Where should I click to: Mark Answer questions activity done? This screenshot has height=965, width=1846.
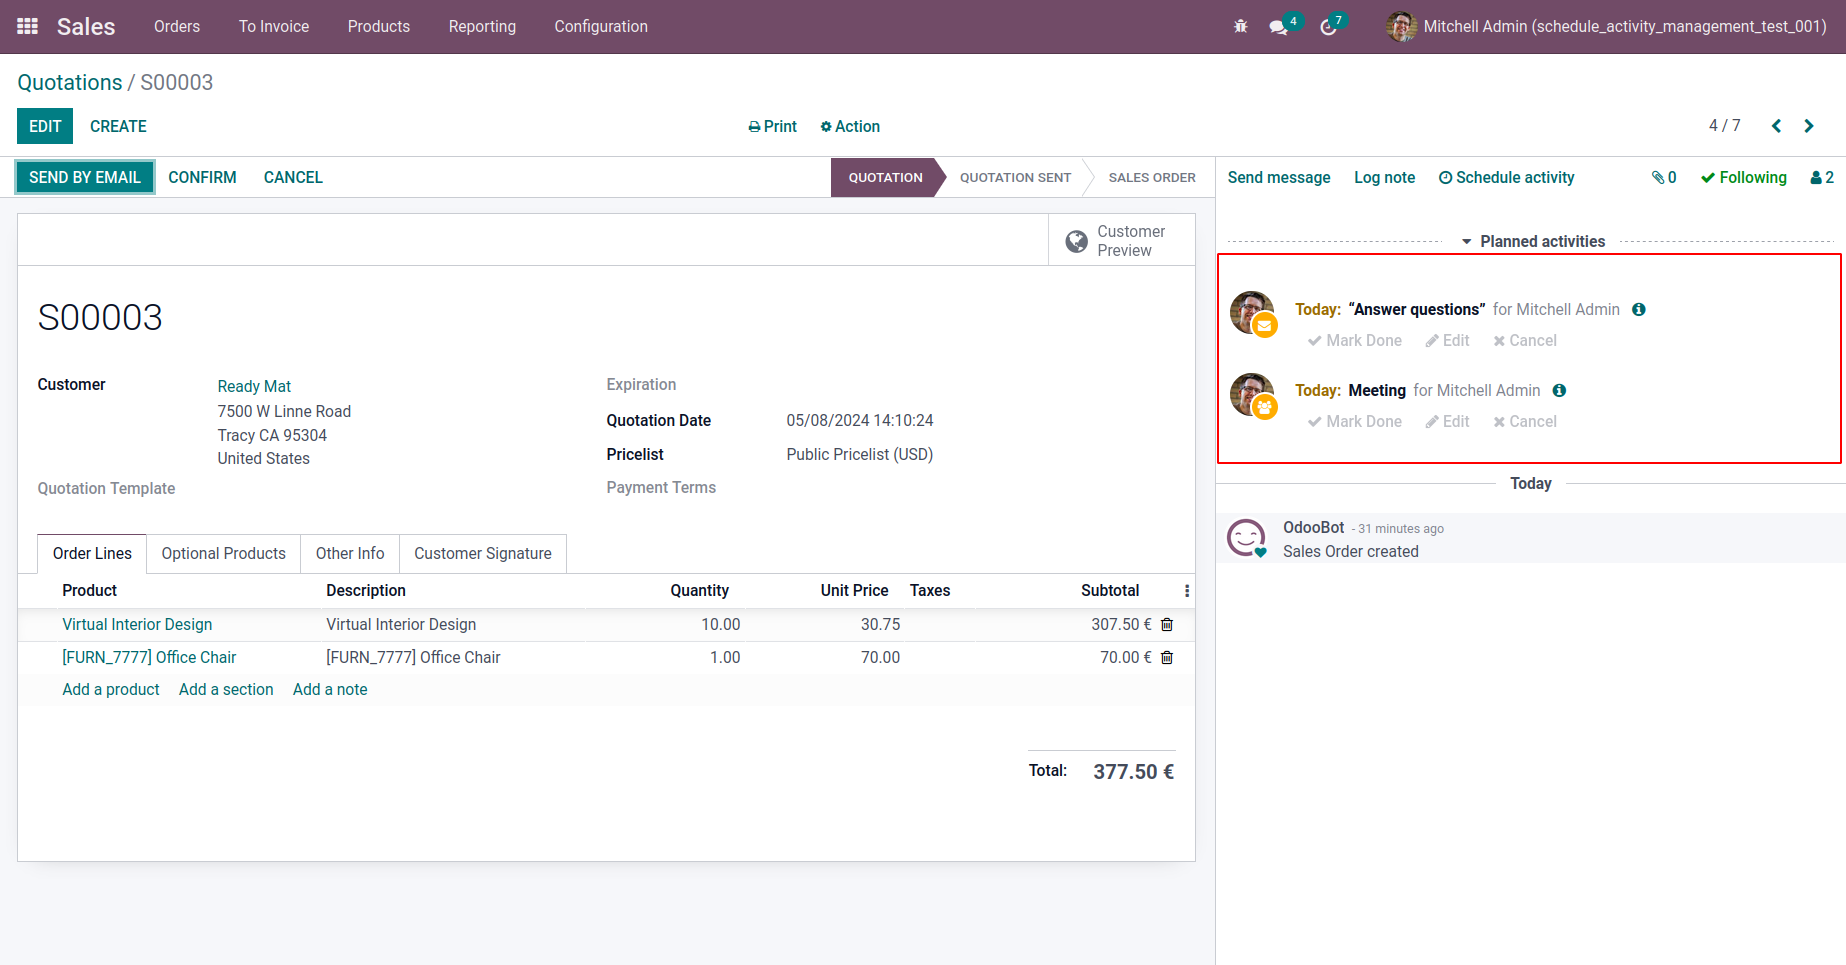(x=1355, y=340)
